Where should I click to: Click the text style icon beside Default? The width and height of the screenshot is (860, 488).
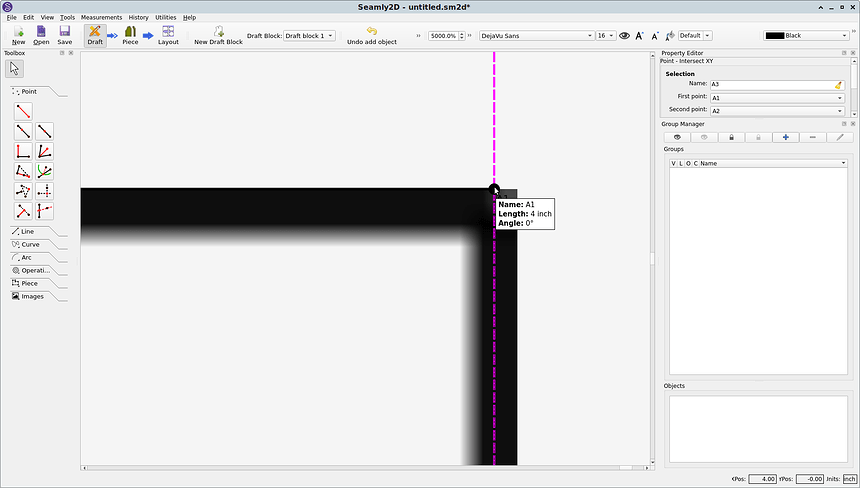coord(670,36)
